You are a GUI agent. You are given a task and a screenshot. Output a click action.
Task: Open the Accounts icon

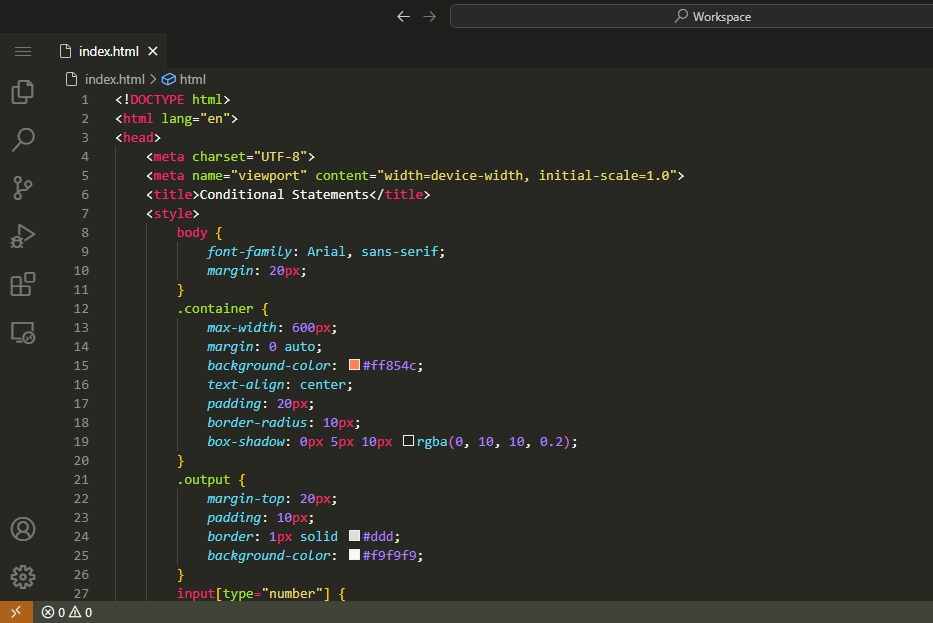(23, 529)
